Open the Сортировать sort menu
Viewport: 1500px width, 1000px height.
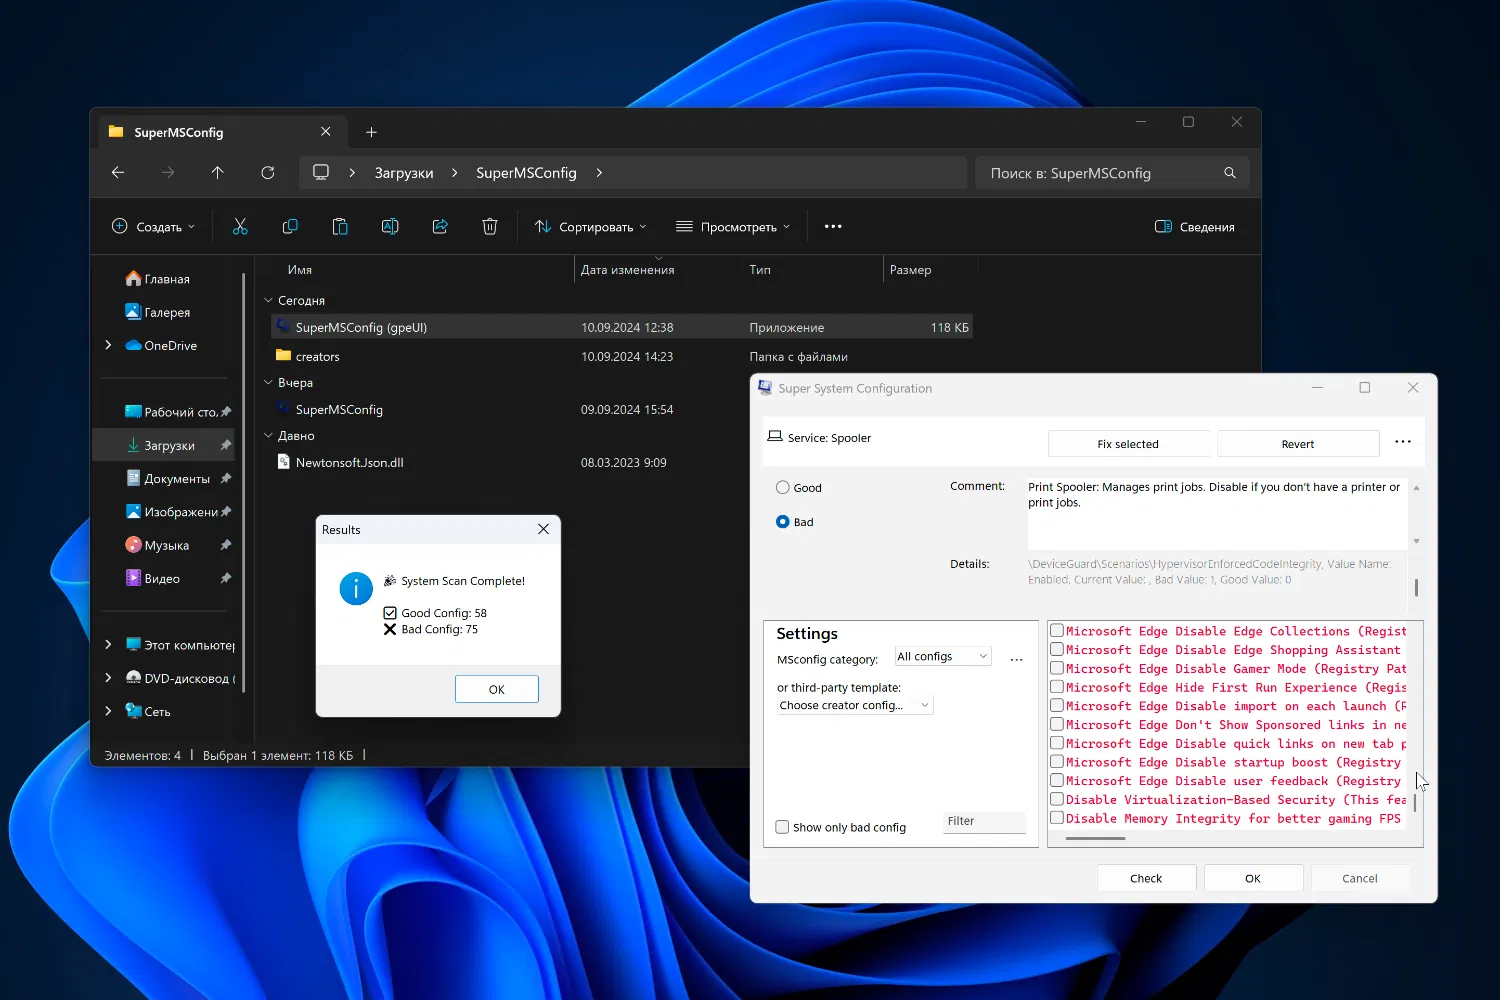(590, 227)
